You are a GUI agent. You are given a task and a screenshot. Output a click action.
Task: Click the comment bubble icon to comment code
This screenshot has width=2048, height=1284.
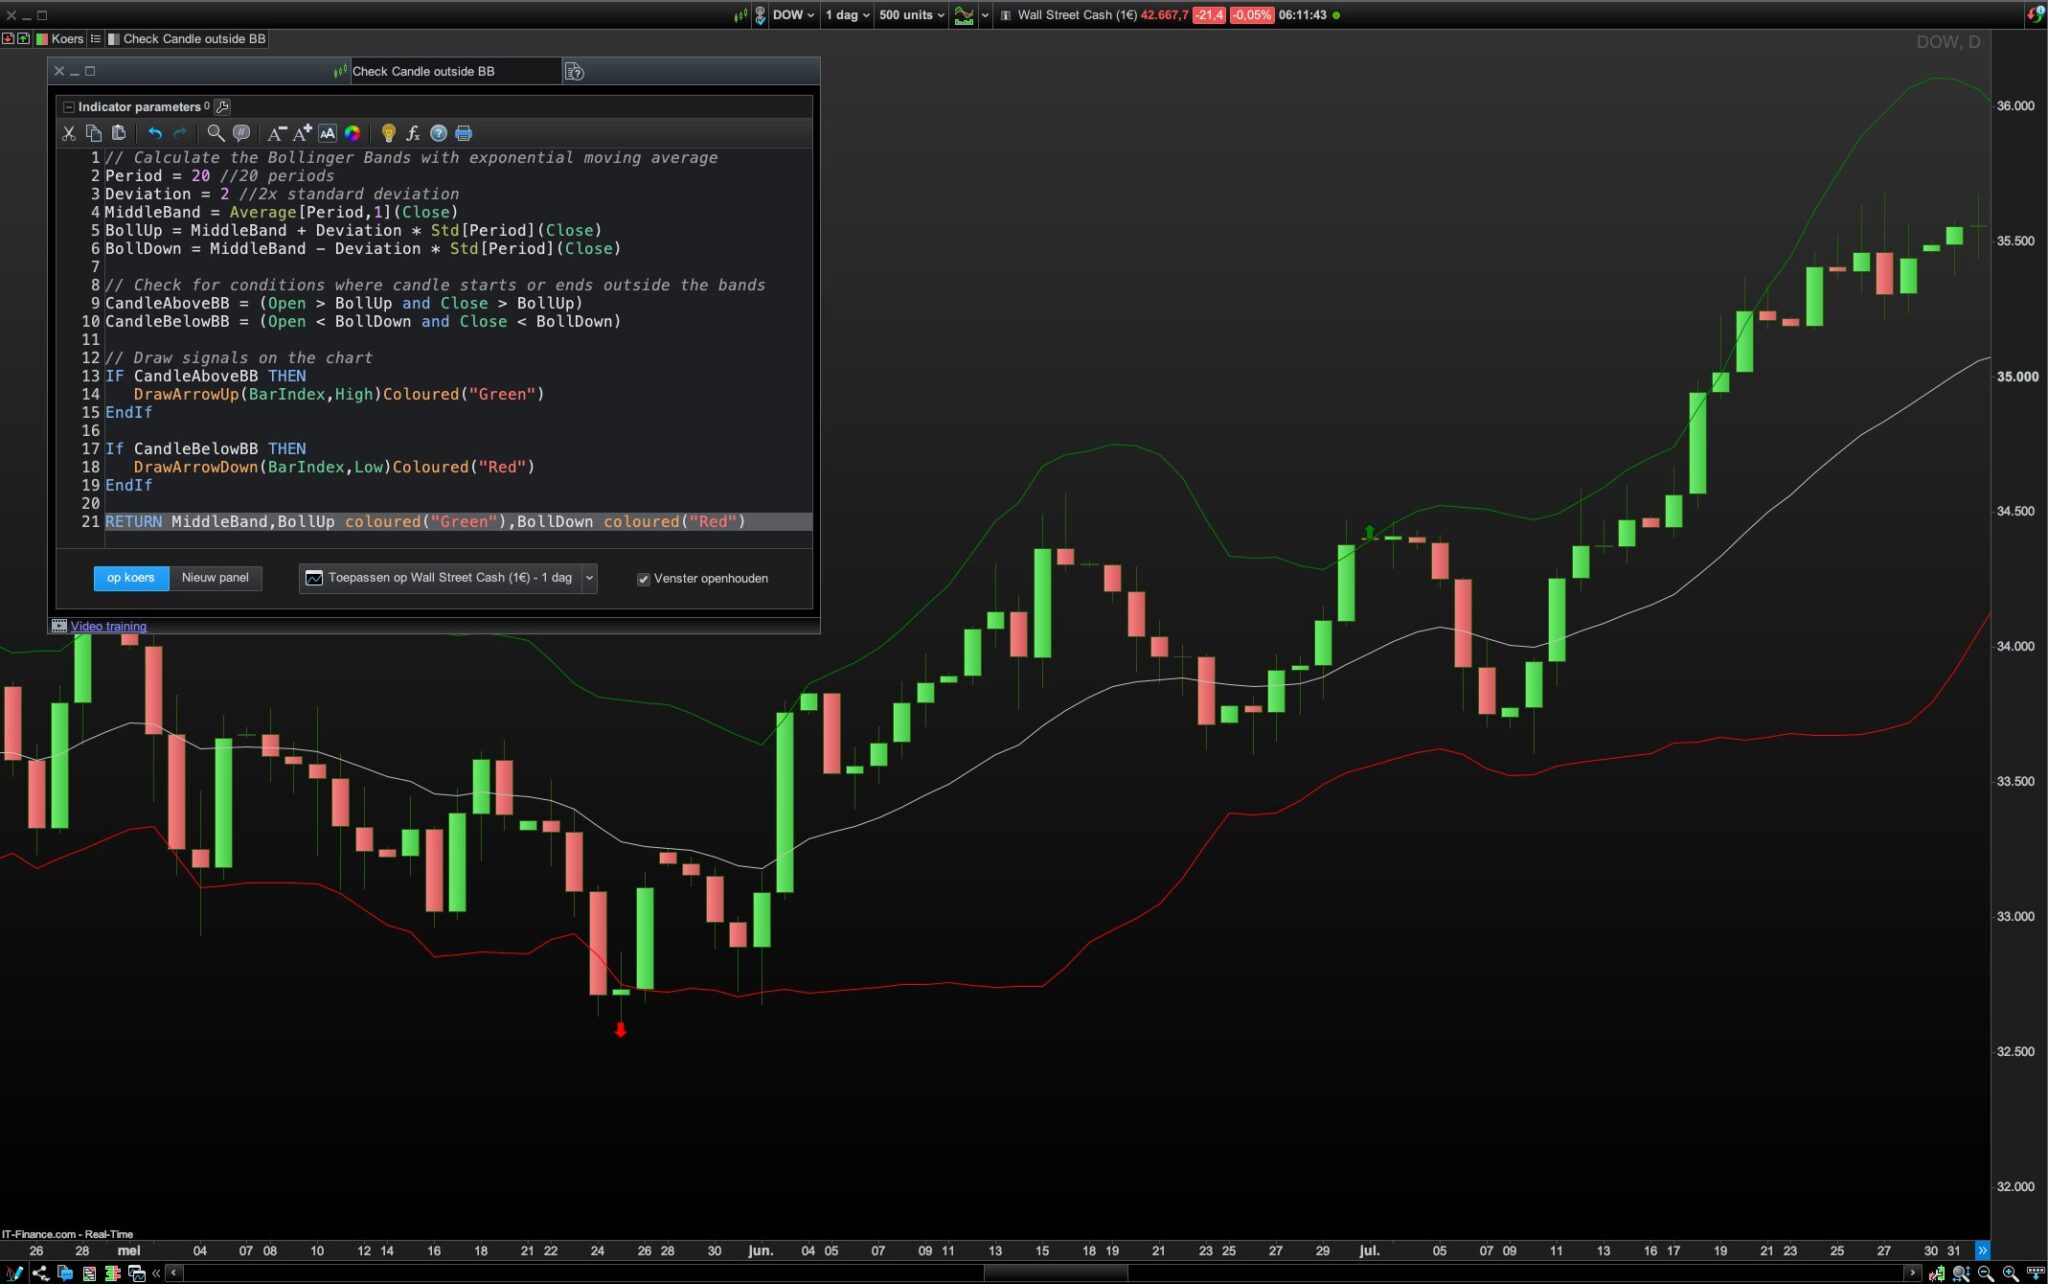241,133
